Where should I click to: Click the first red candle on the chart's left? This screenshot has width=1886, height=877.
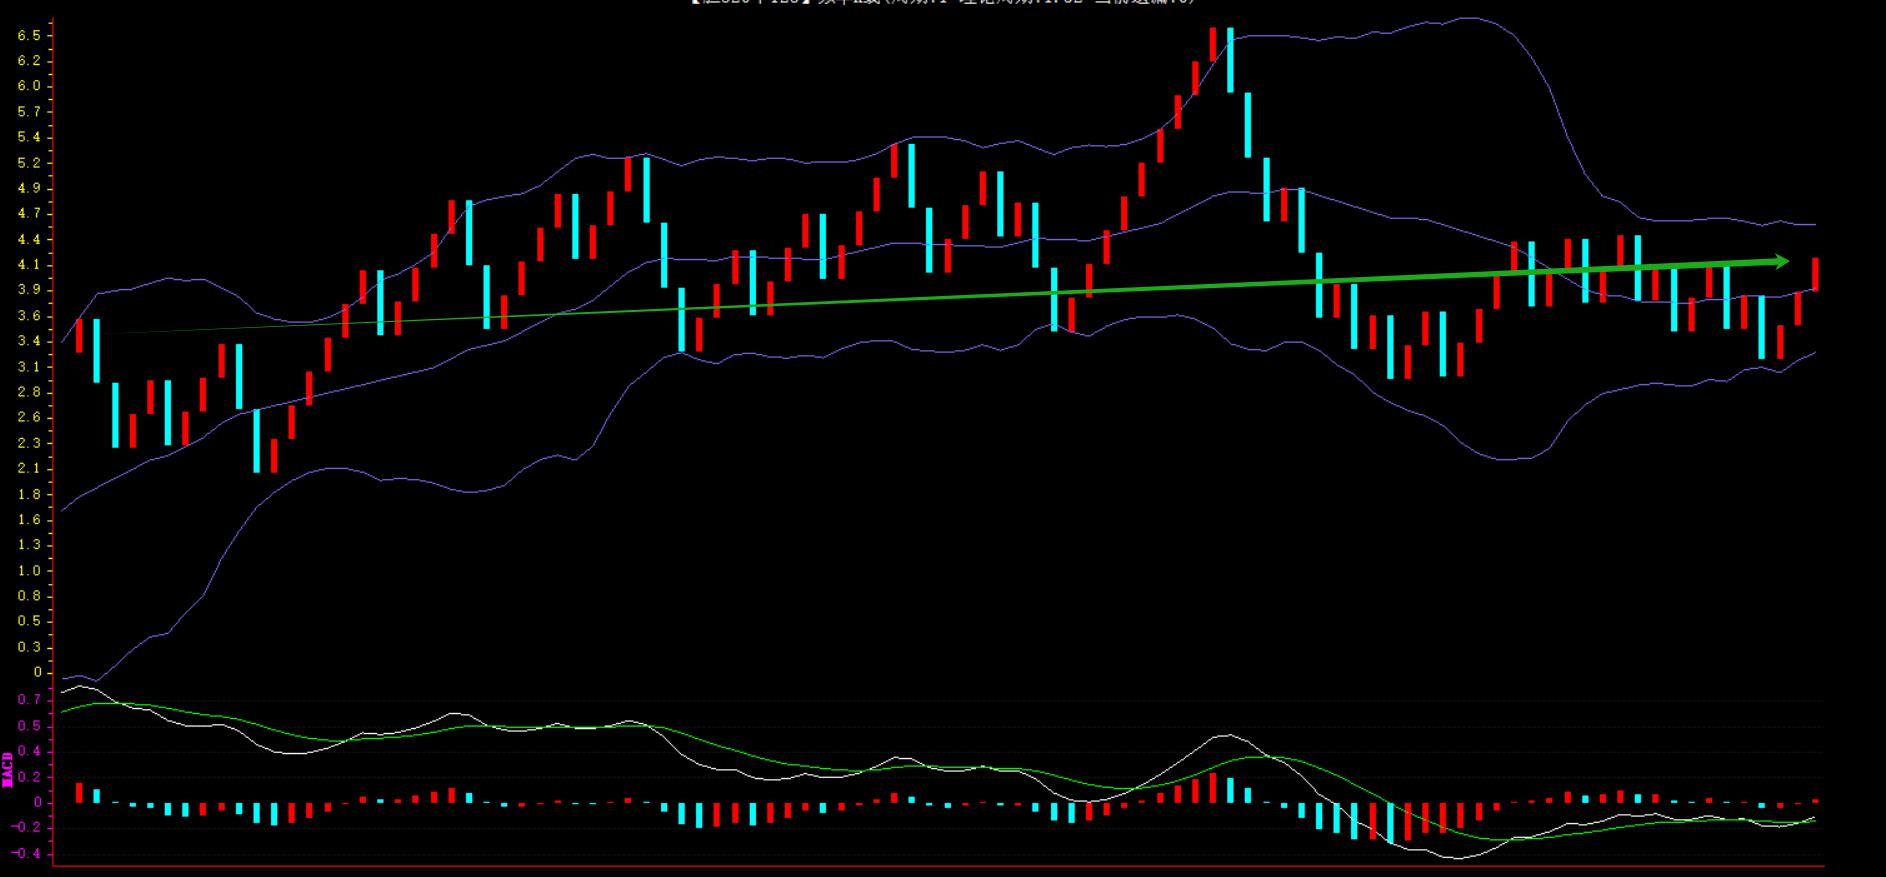point(79,335)
